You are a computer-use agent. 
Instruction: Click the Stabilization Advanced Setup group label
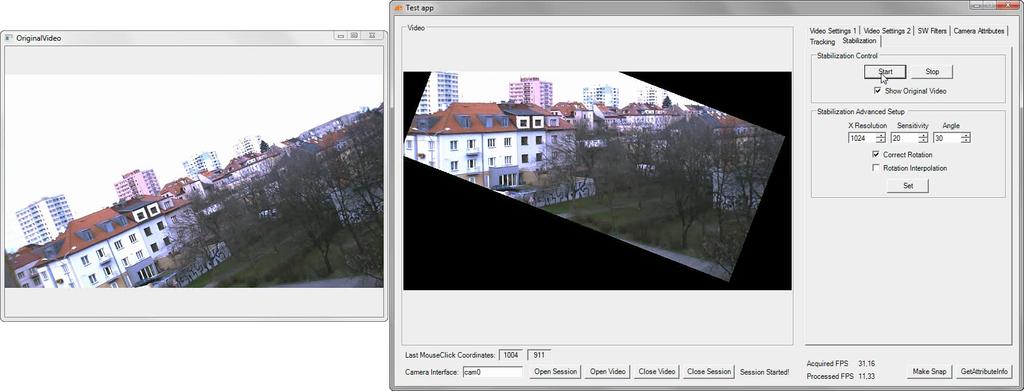(861, 112)
